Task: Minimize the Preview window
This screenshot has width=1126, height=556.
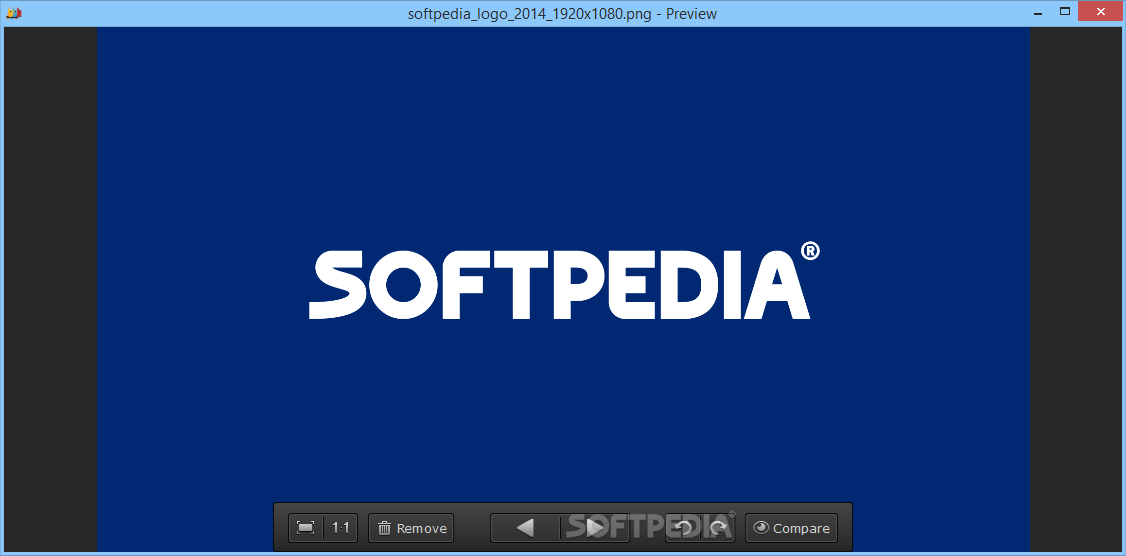Action: point(1038,12)
